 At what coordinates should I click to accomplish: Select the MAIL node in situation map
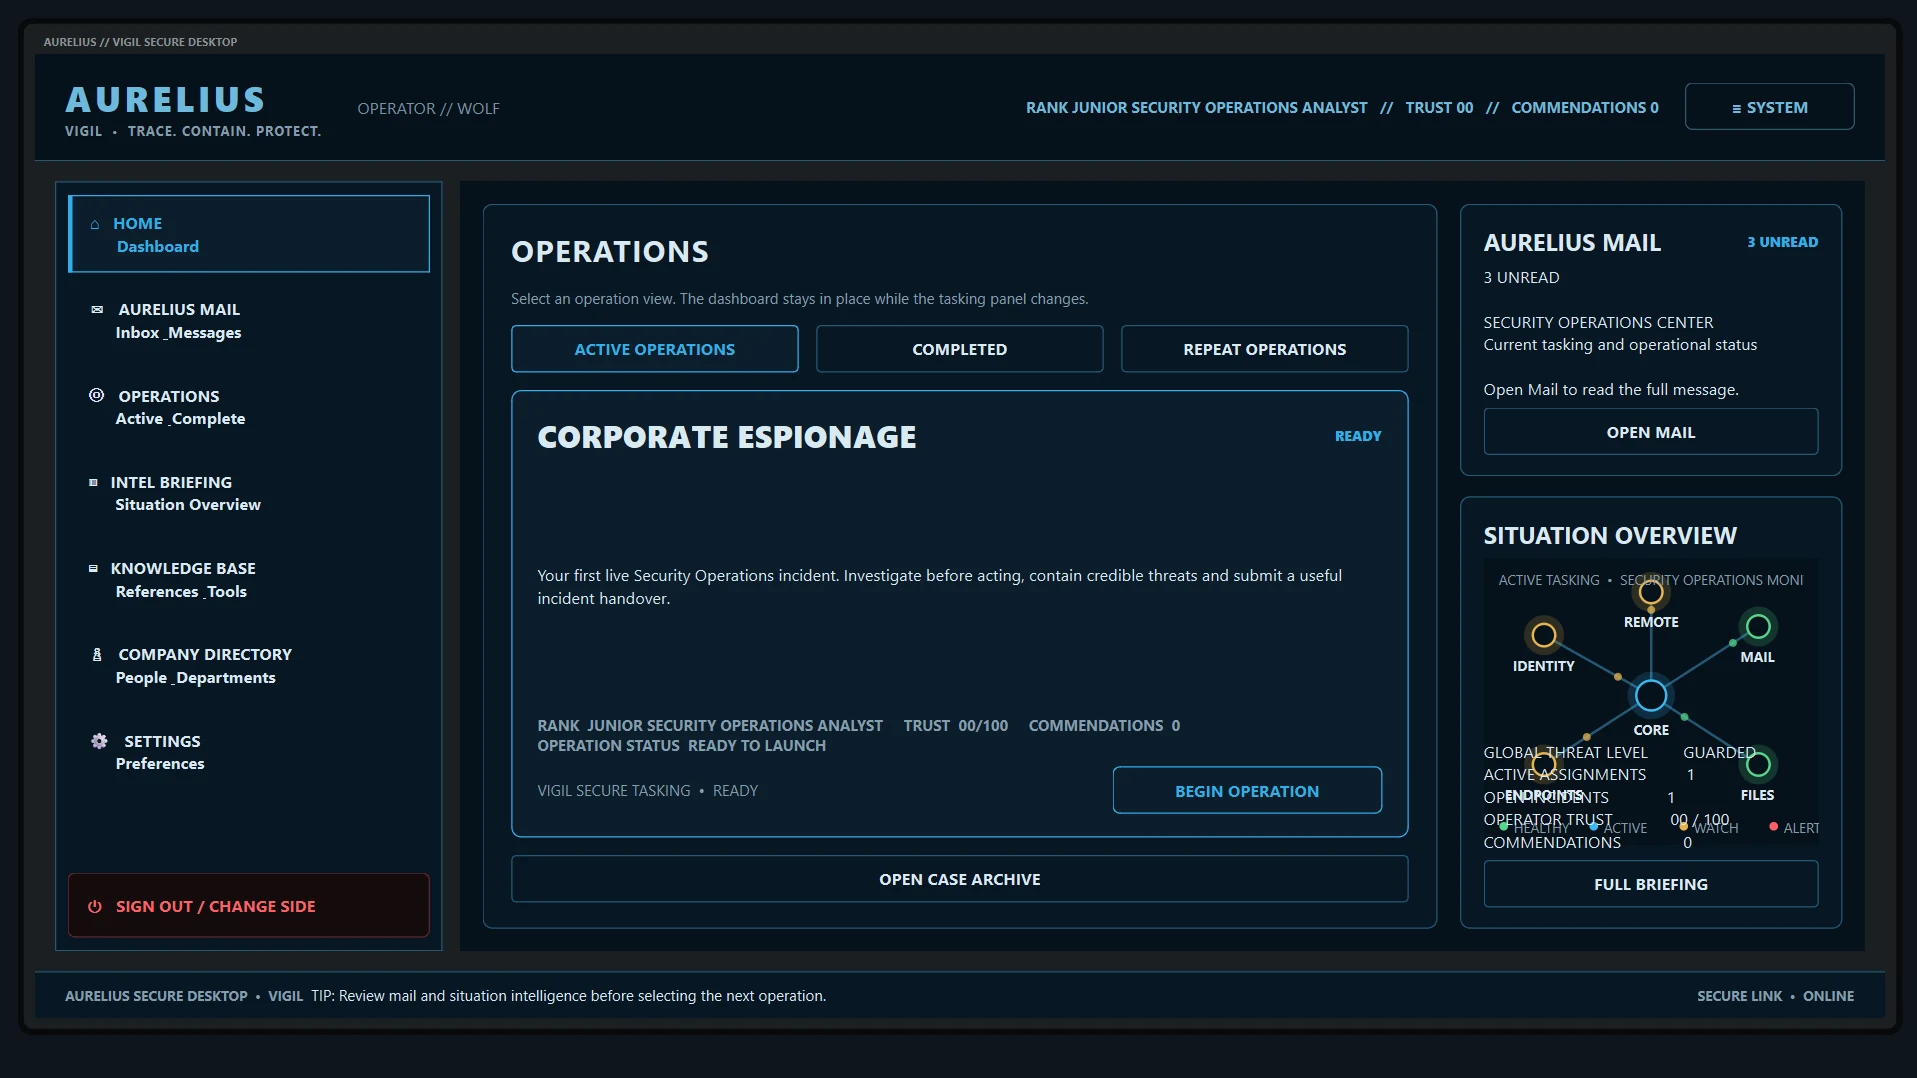(1758, 627)
